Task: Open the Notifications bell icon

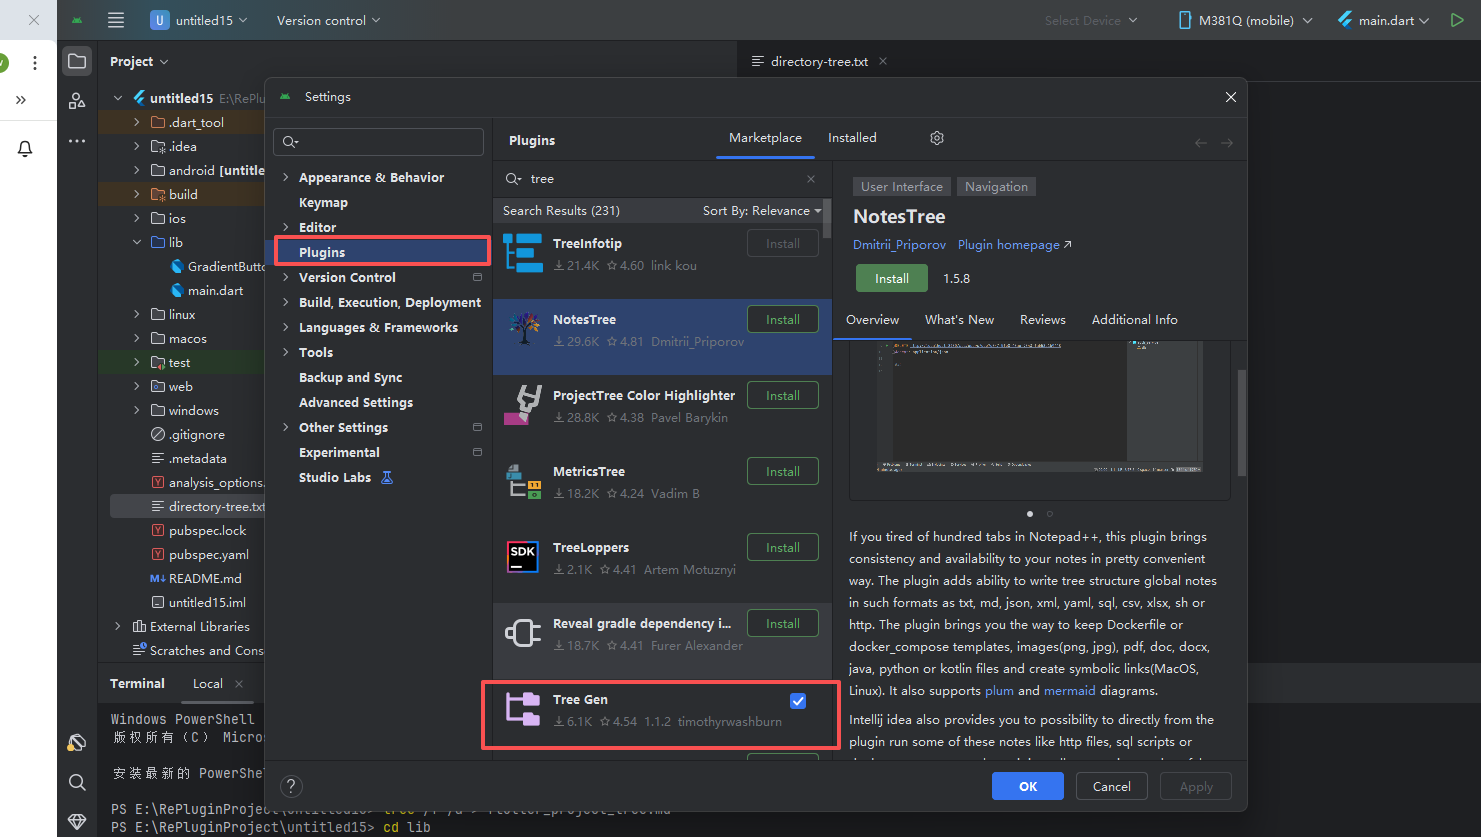Action: coord(25,148)
